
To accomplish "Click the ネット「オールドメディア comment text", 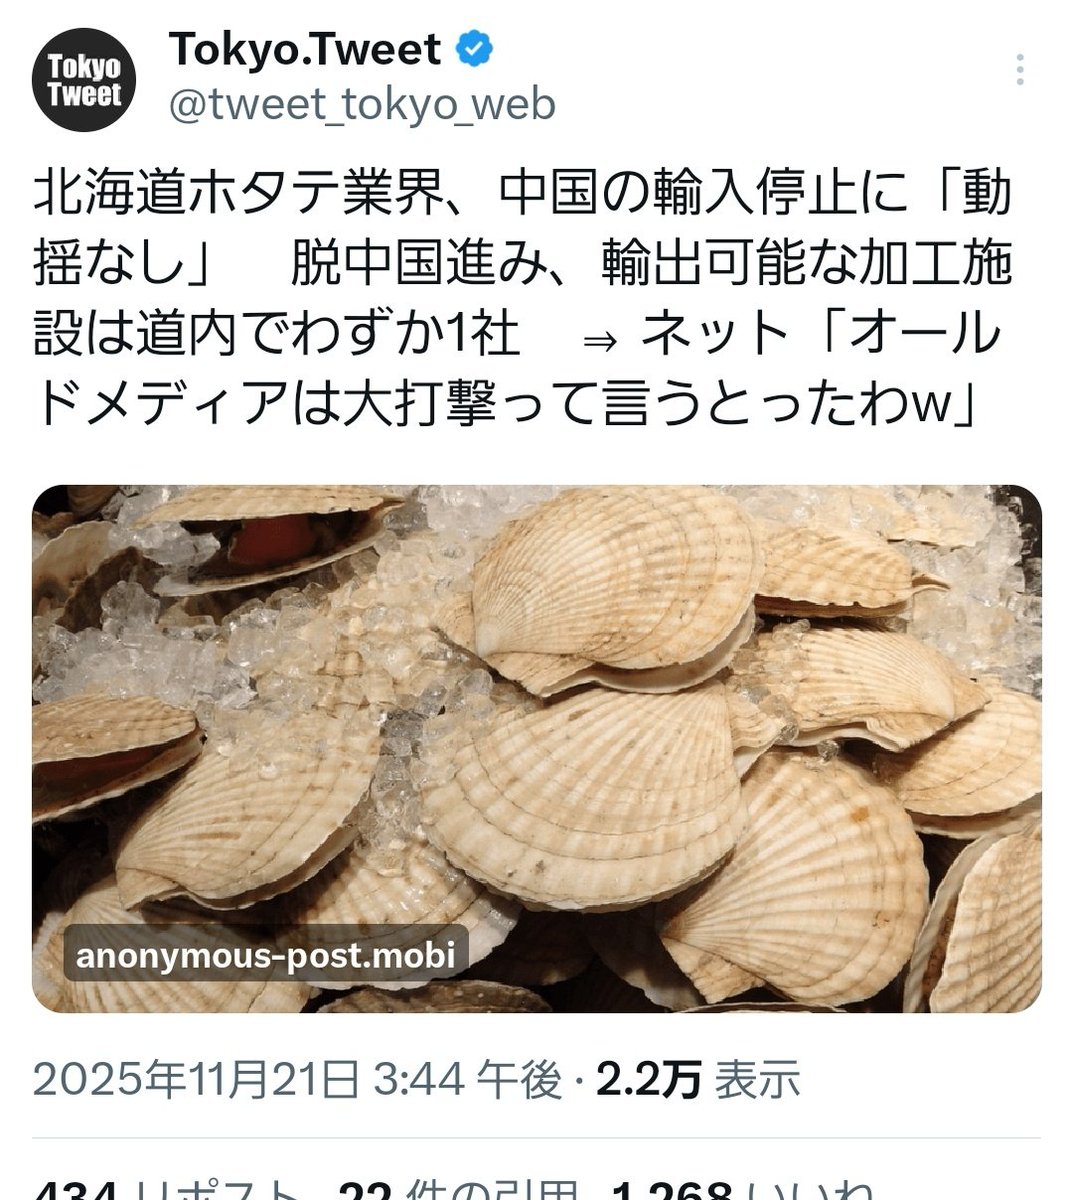I will [820, 334].
